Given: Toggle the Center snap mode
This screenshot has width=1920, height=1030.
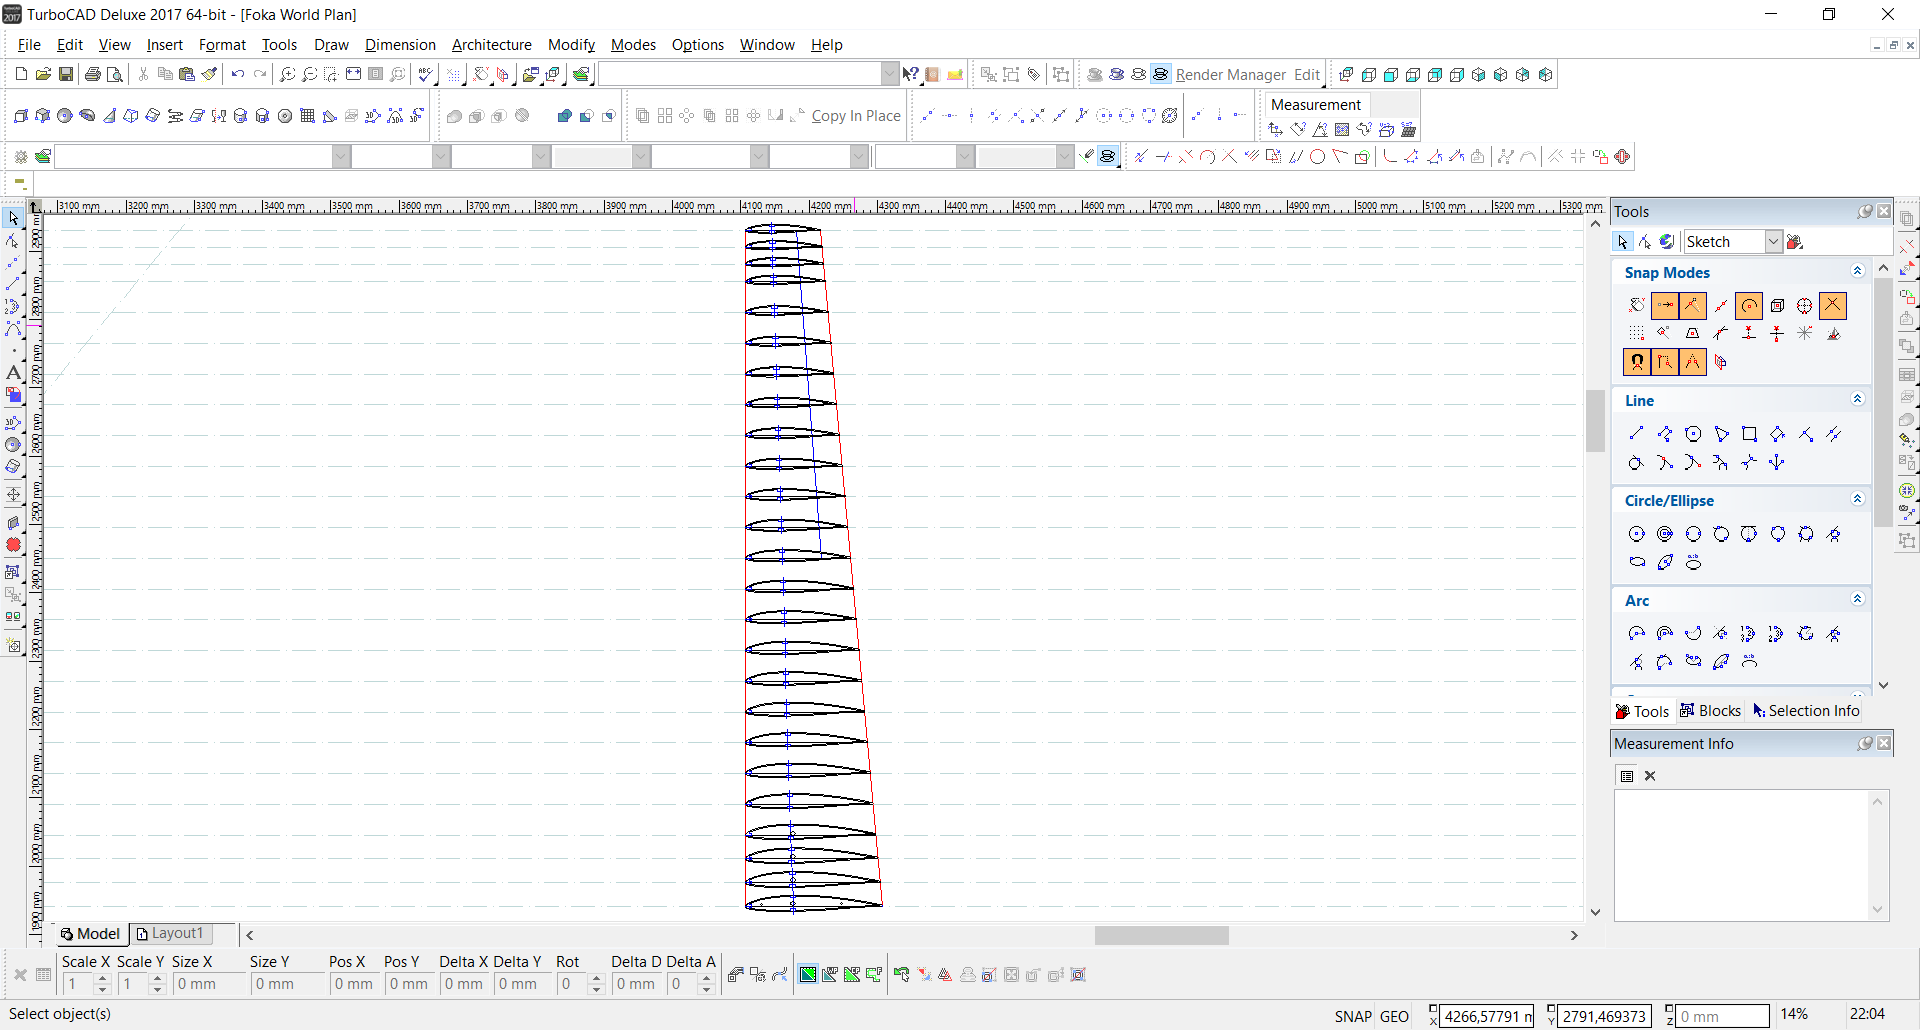Looking at the screenshot, I should (x=1749, y=306).
